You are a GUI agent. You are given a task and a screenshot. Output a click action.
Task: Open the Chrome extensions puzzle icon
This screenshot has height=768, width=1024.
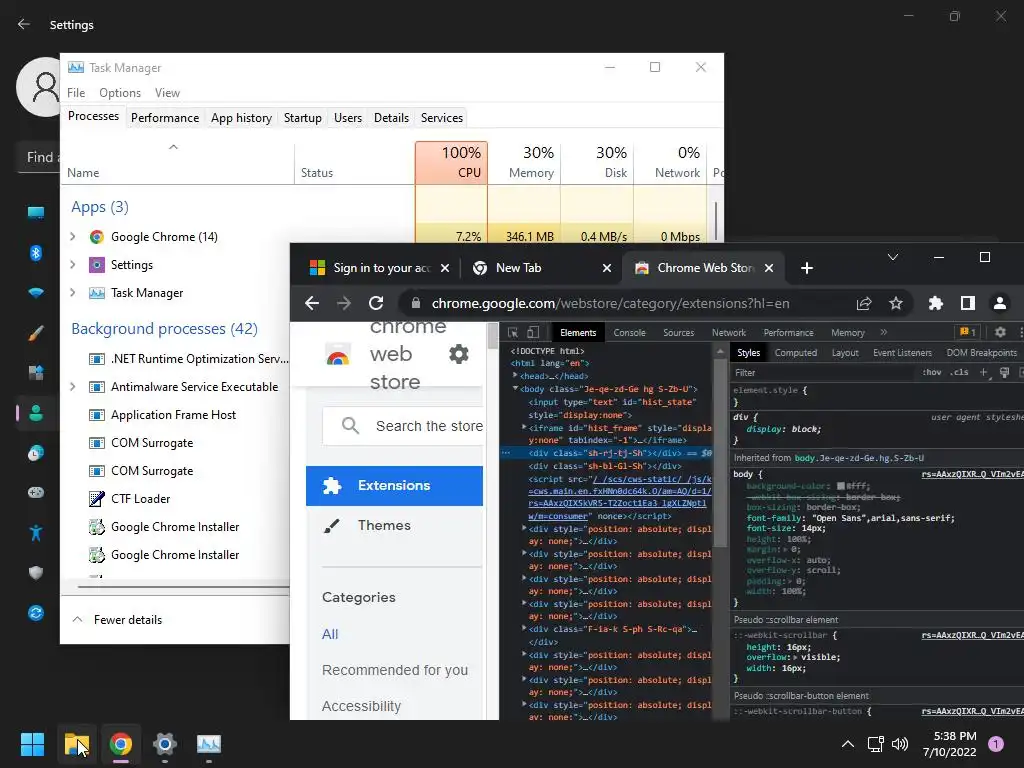pos(936,303)
